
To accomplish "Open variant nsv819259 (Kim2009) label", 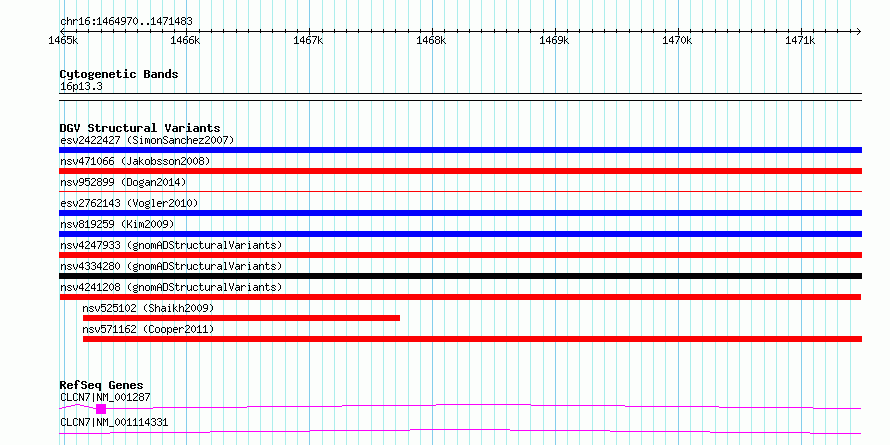I will pos(117,224).
